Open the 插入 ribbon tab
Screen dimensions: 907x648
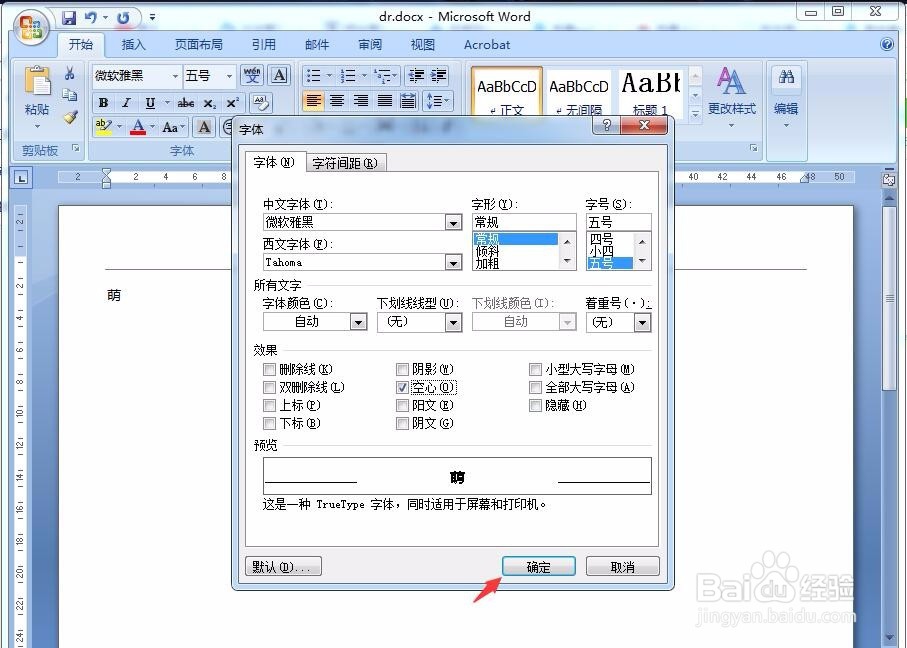pyautogui.click(x=133, y=45)
